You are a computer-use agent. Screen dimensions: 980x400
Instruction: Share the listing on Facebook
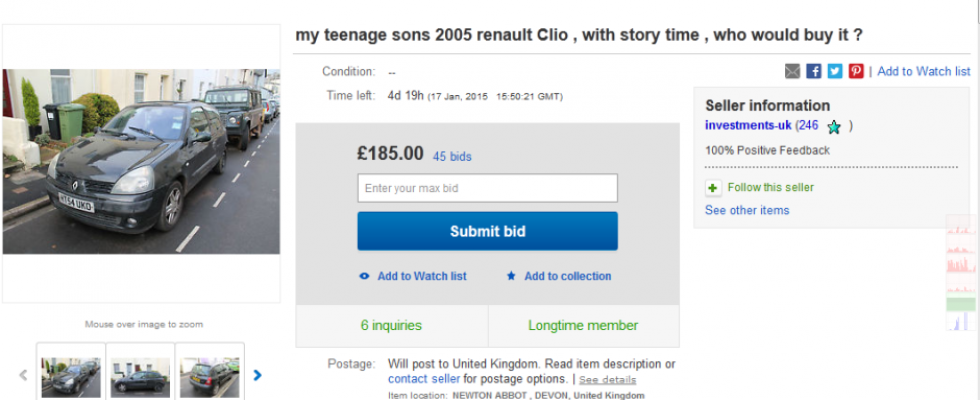pyautogui.click(x=814, y=71)
